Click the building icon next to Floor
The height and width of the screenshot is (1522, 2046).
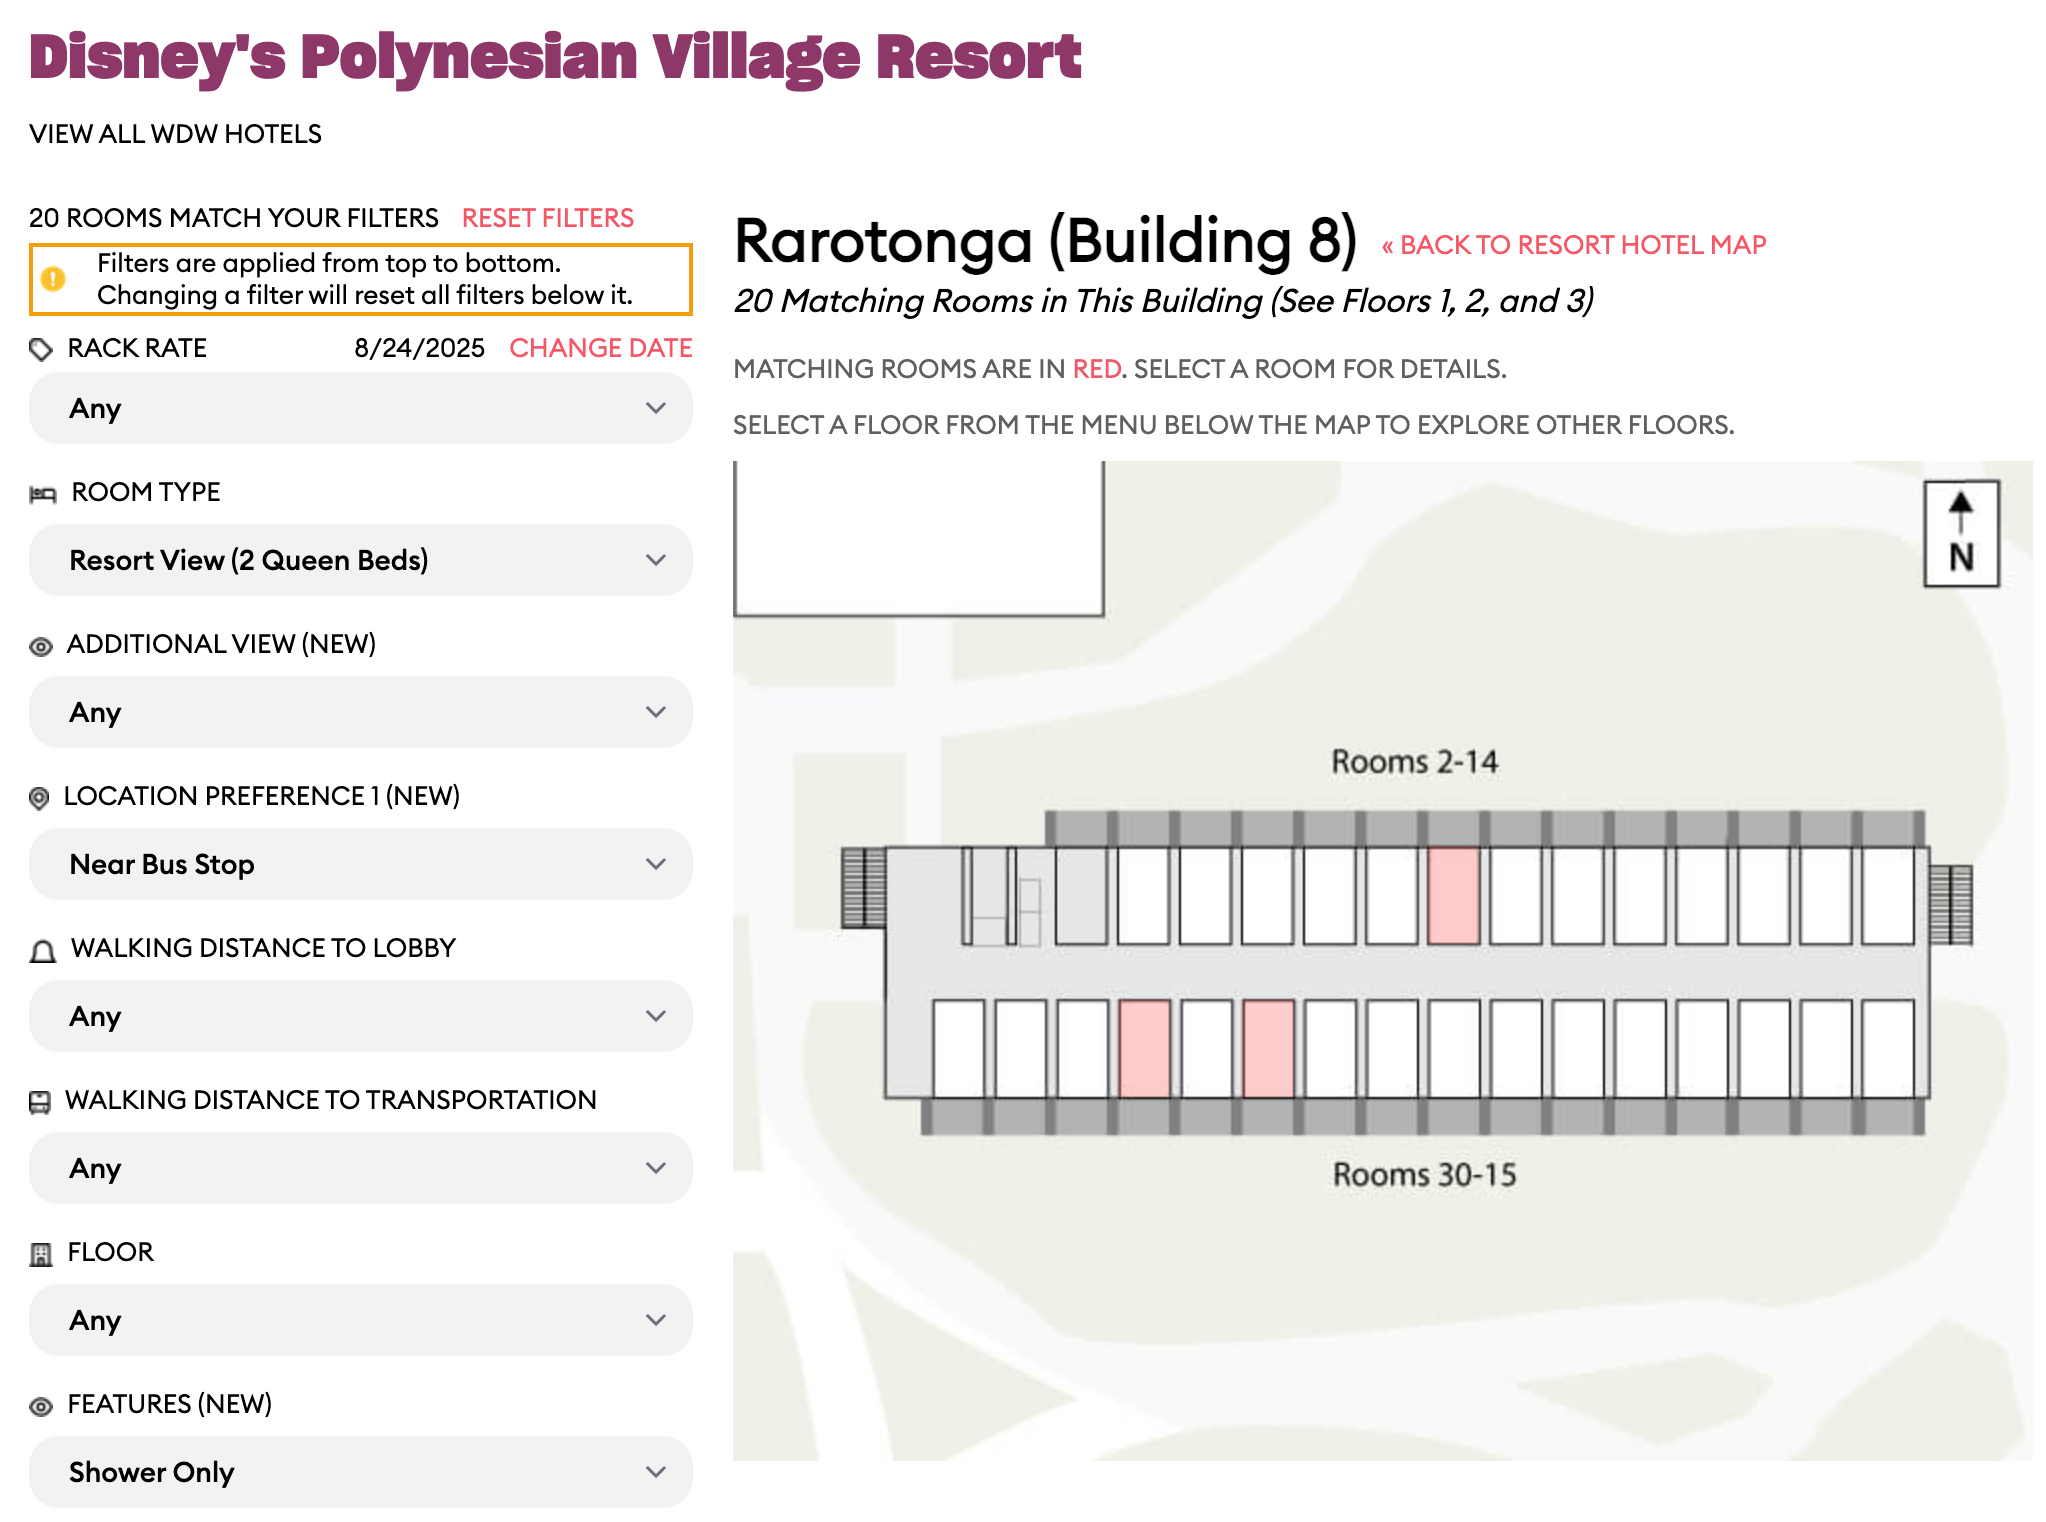tap(41, 1254)
